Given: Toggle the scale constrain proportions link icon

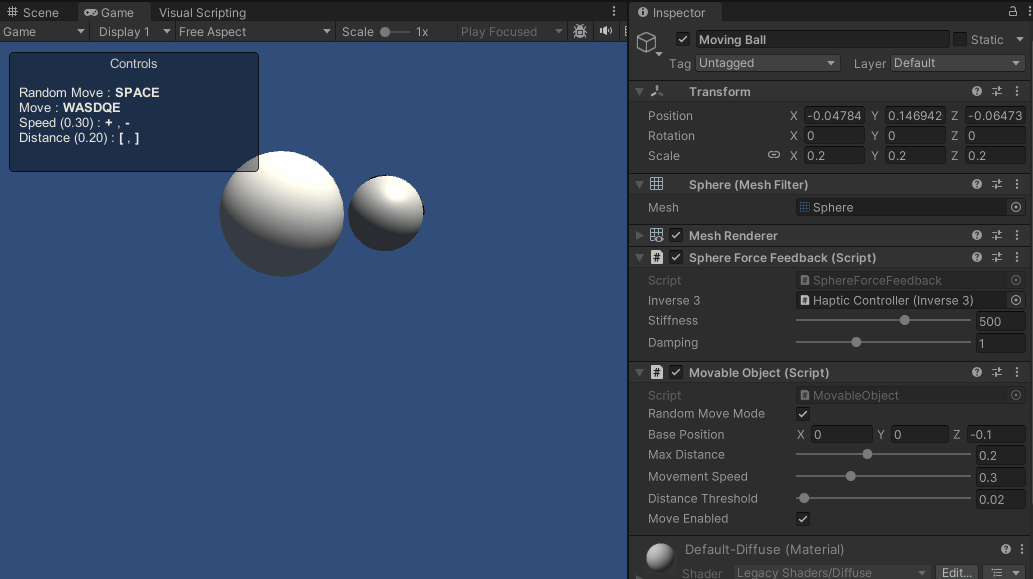Looking at the screenshot, I should coord(775,156).
